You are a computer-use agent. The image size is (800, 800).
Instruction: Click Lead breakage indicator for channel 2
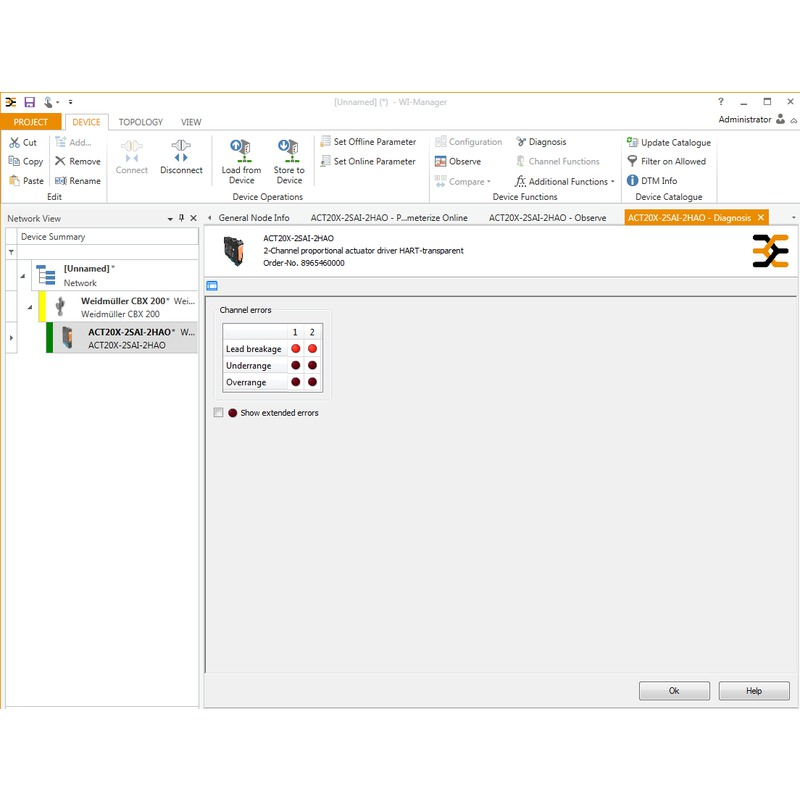(312, 348)
